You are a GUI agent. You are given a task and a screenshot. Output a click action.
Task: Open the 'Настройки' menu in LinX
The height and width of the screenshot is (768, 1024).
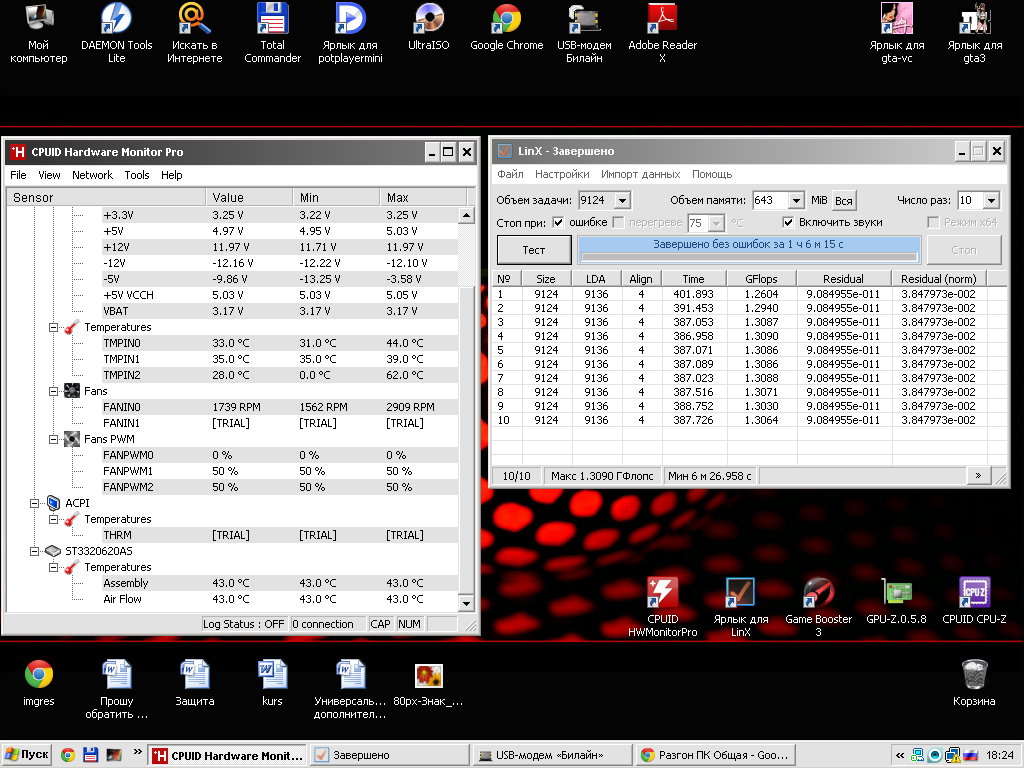tap(562, 174)
